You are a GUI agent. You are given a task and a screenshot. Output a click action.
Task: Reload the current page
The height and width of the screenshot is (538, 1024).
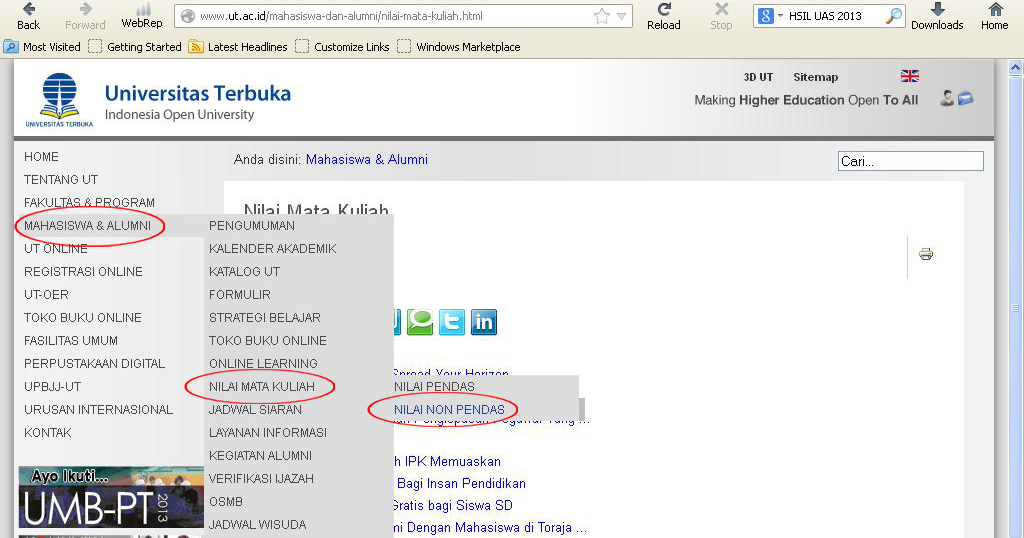coord(664,16)
